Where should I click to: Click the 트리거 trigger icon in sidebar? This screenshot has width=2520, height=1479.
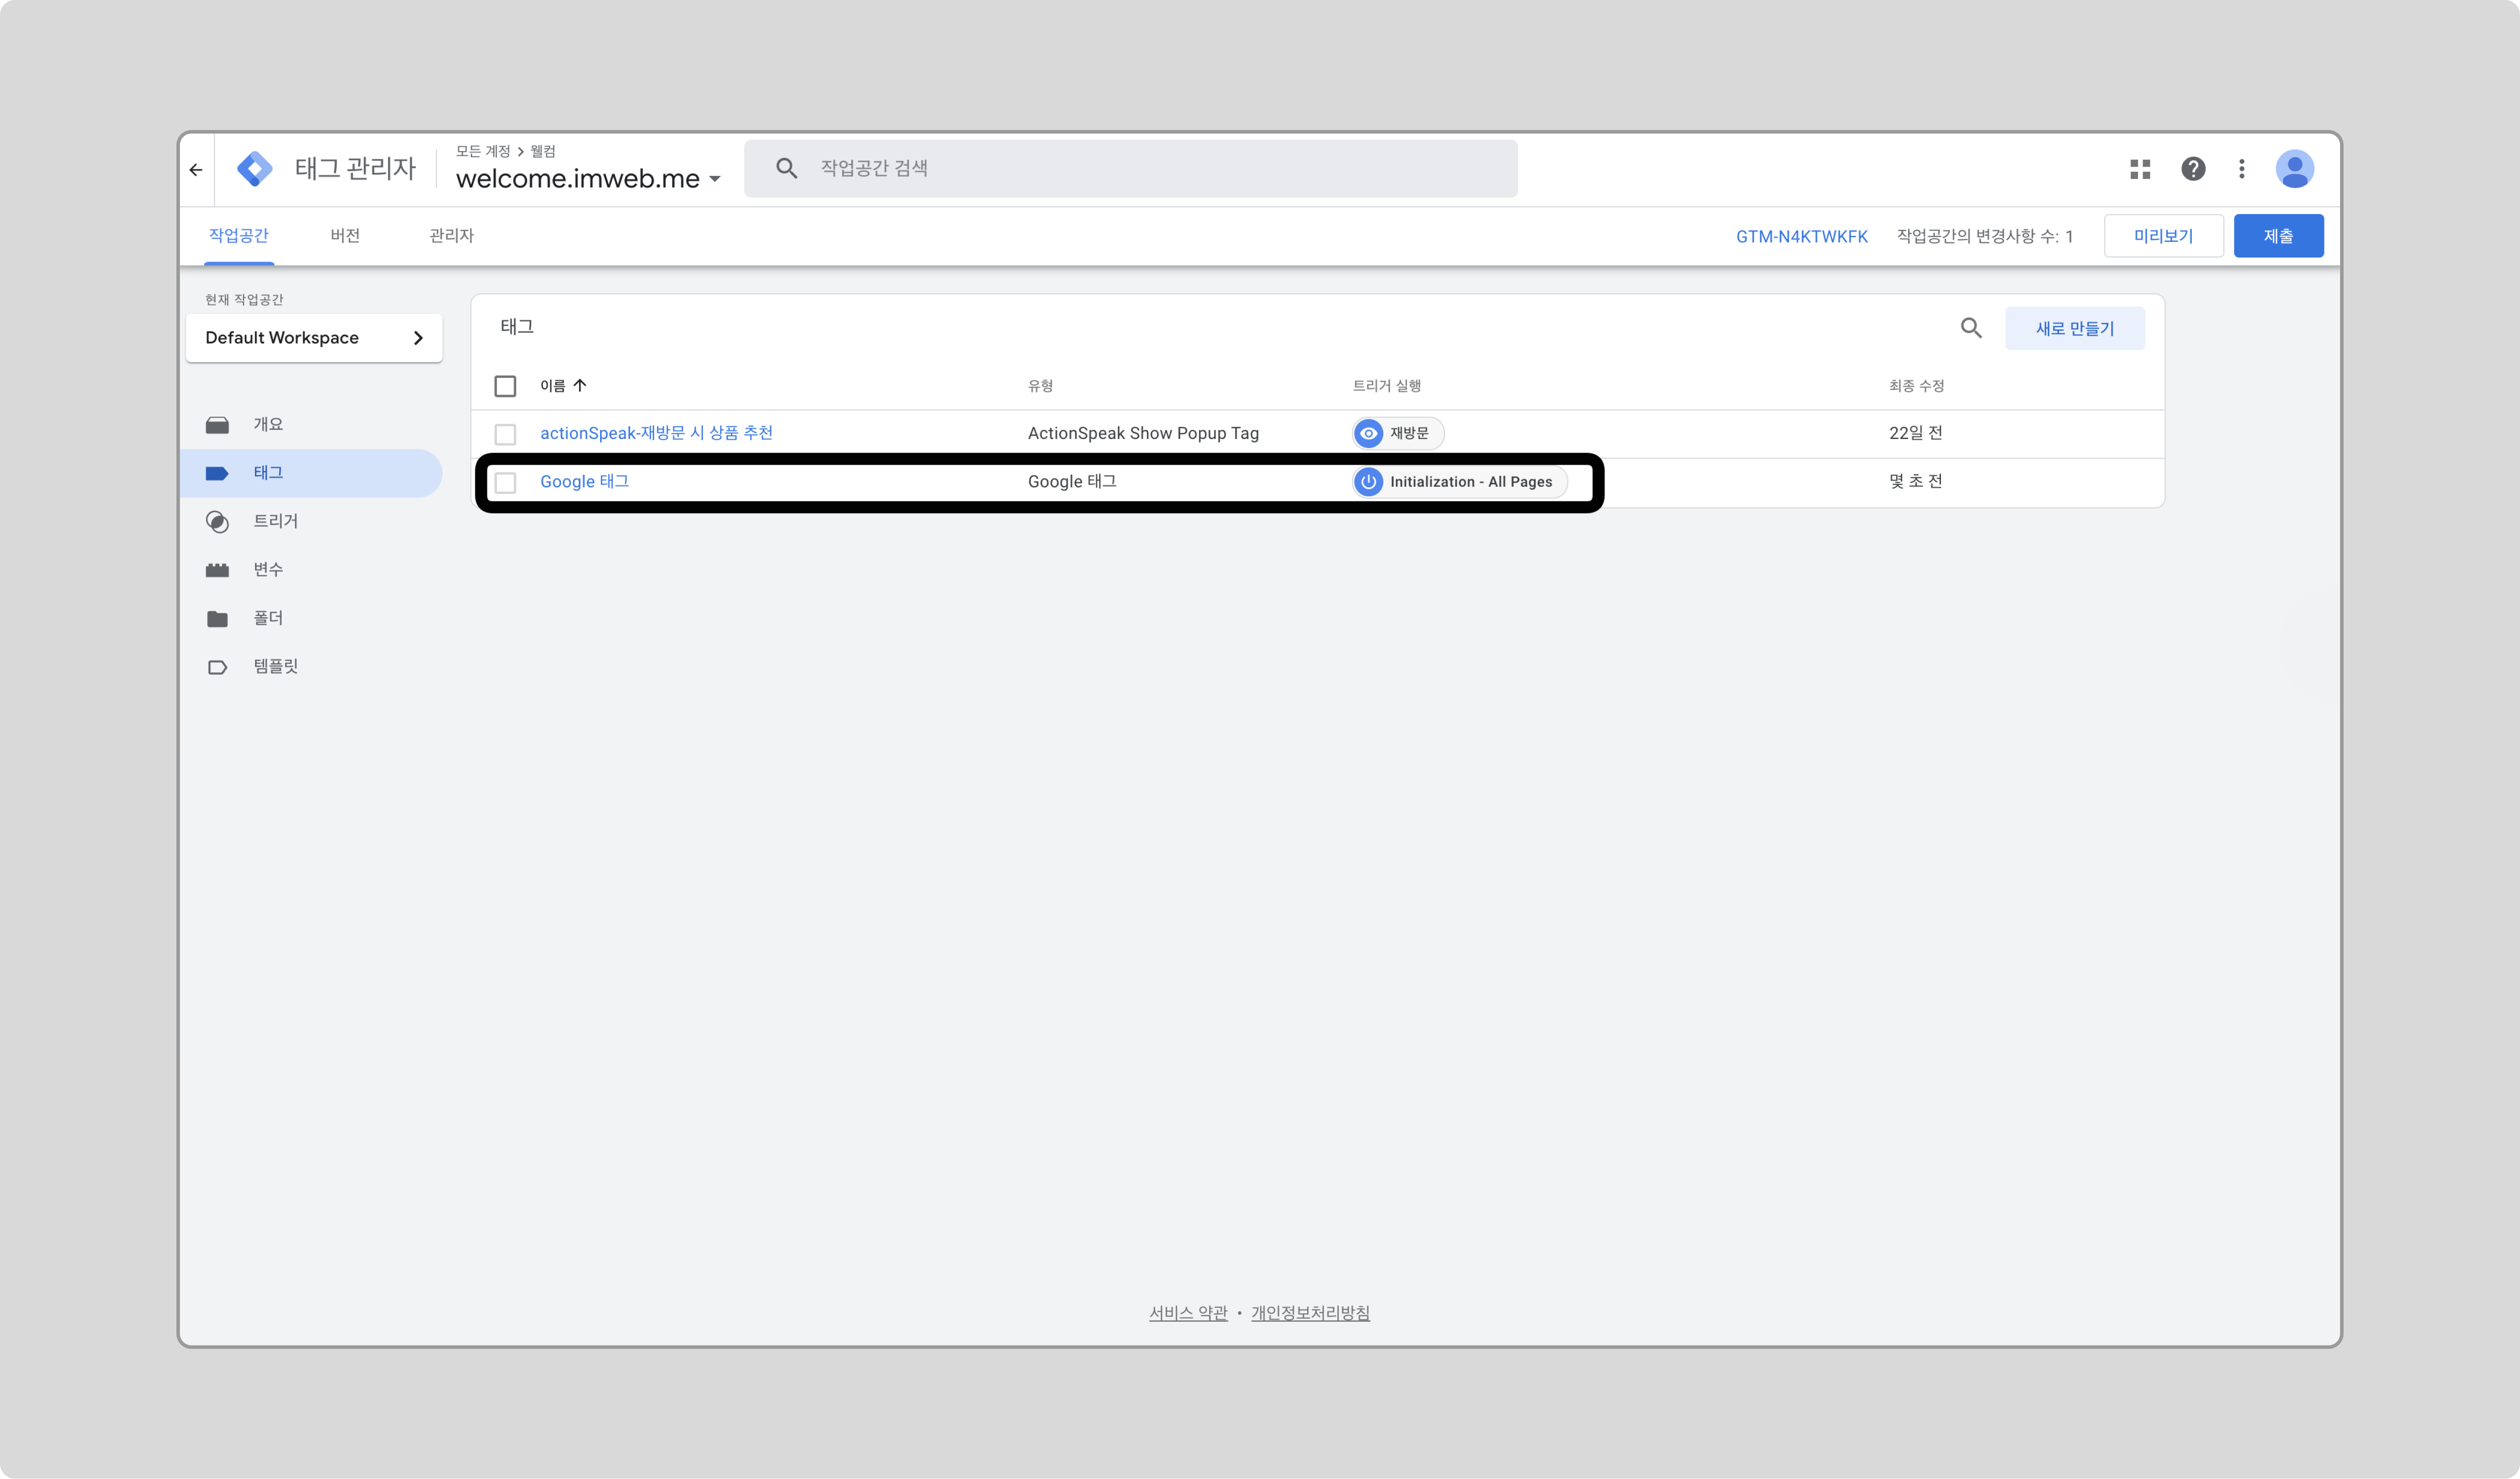[217, 522]
